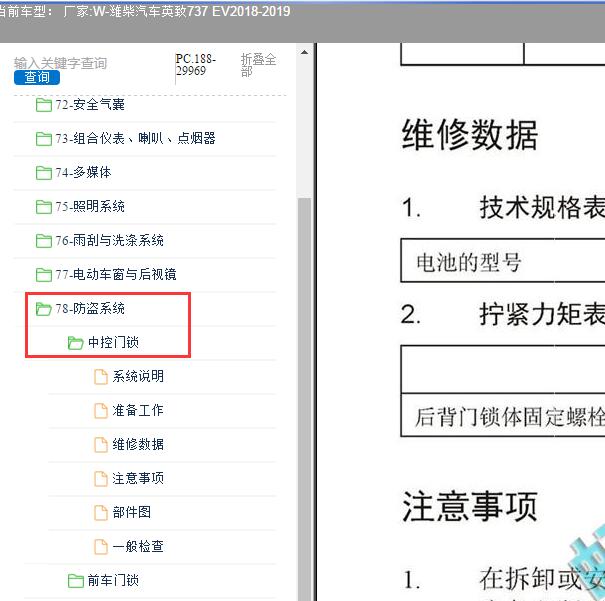
Task: Click the tree scrollbar up arrow
Action: click(304, 52)
